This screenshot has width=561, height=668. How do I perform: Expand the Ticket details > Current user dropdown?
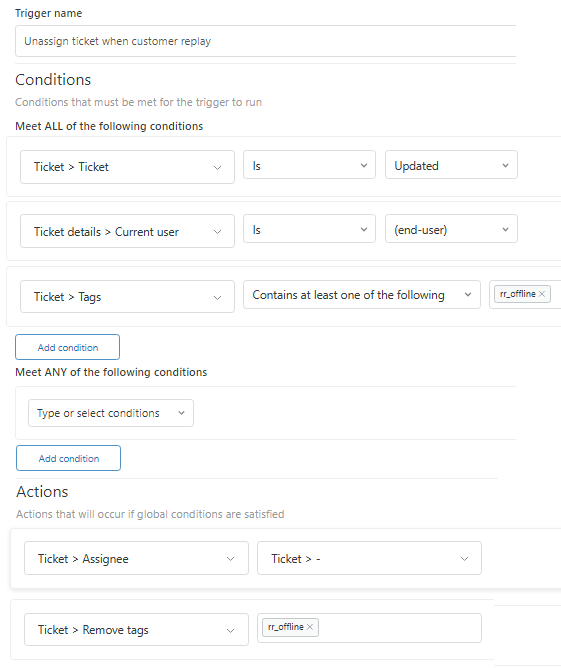(127, 231)
